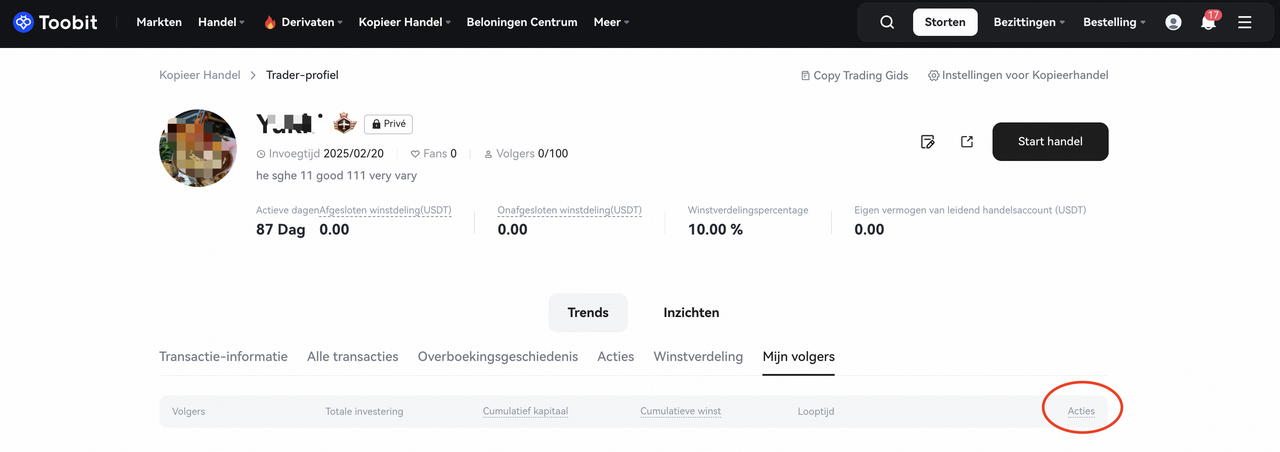The height and width of the screenshot is (452, 1280).
Task: Switch to the Winstverdeling tab
Action: click(698, 357)
